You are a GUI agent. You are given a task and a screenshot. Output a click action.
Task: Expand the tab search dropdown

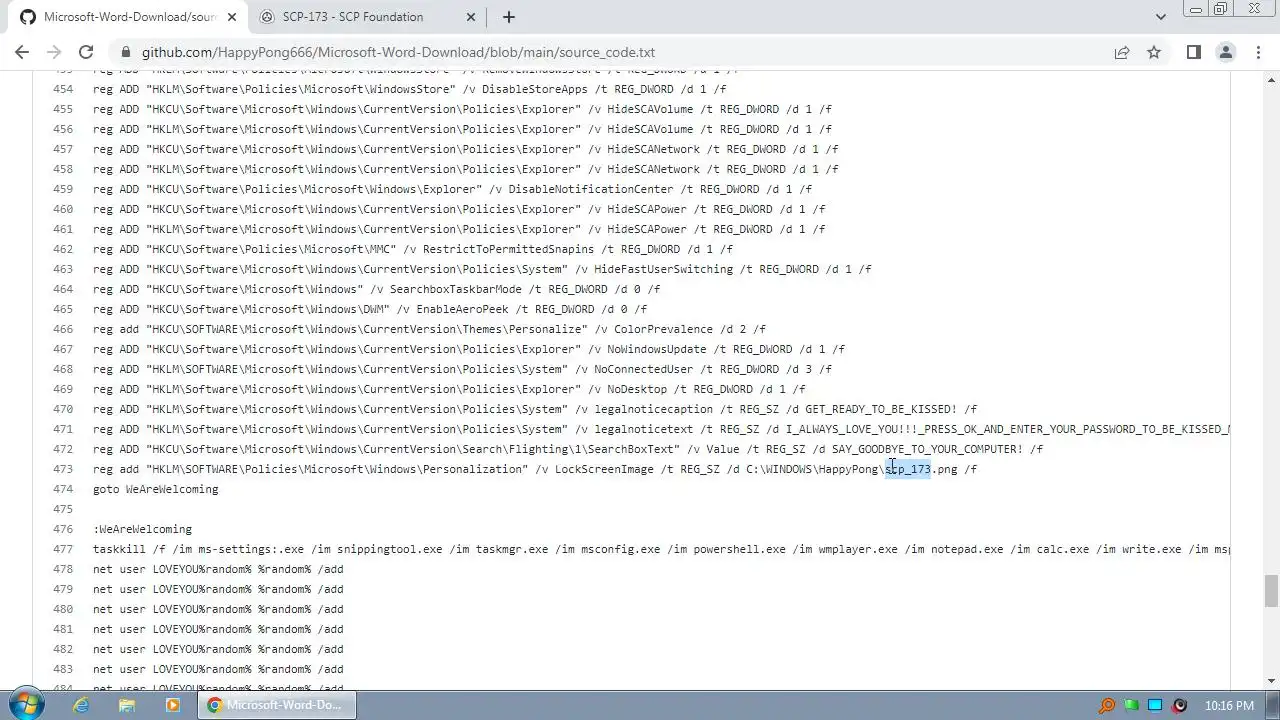pos(1160,17)
